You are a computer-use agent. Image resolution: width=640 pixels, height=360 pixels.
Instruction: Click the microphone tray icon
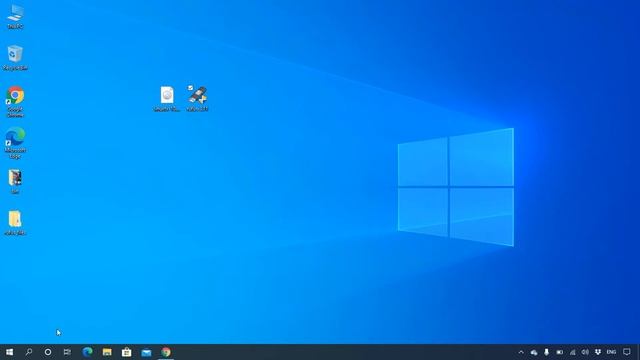point(547,352)
